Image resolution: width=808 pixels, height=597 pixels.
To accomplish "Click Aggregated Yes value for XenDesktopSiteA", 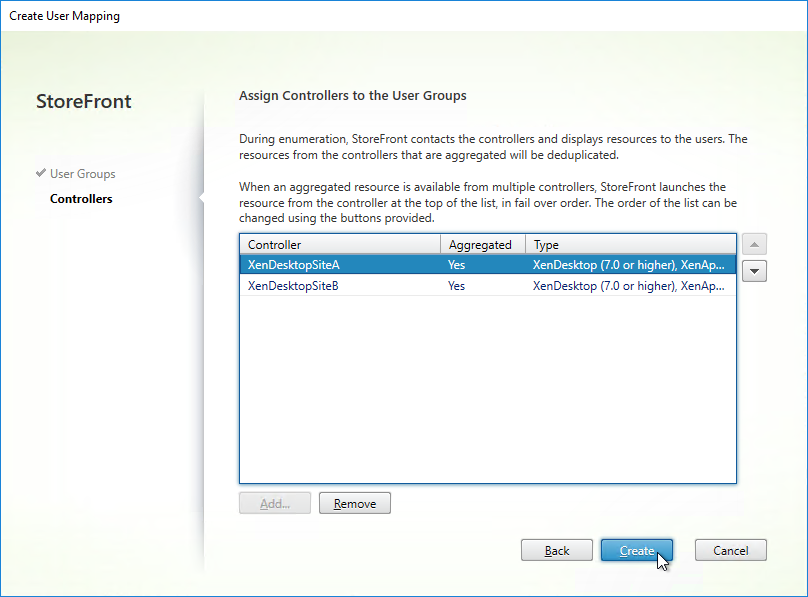I will 457,265.
